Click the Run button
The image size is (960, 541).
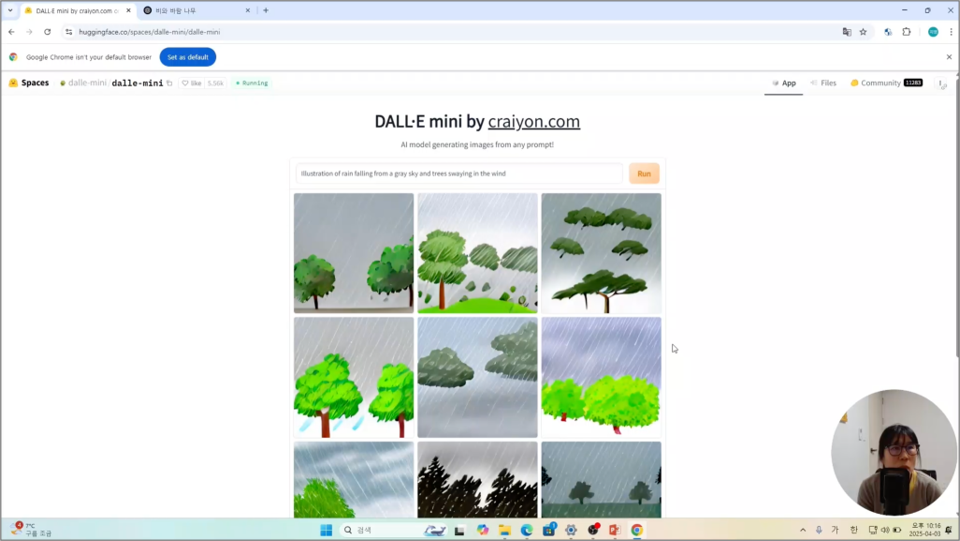[x=644, y=174]
